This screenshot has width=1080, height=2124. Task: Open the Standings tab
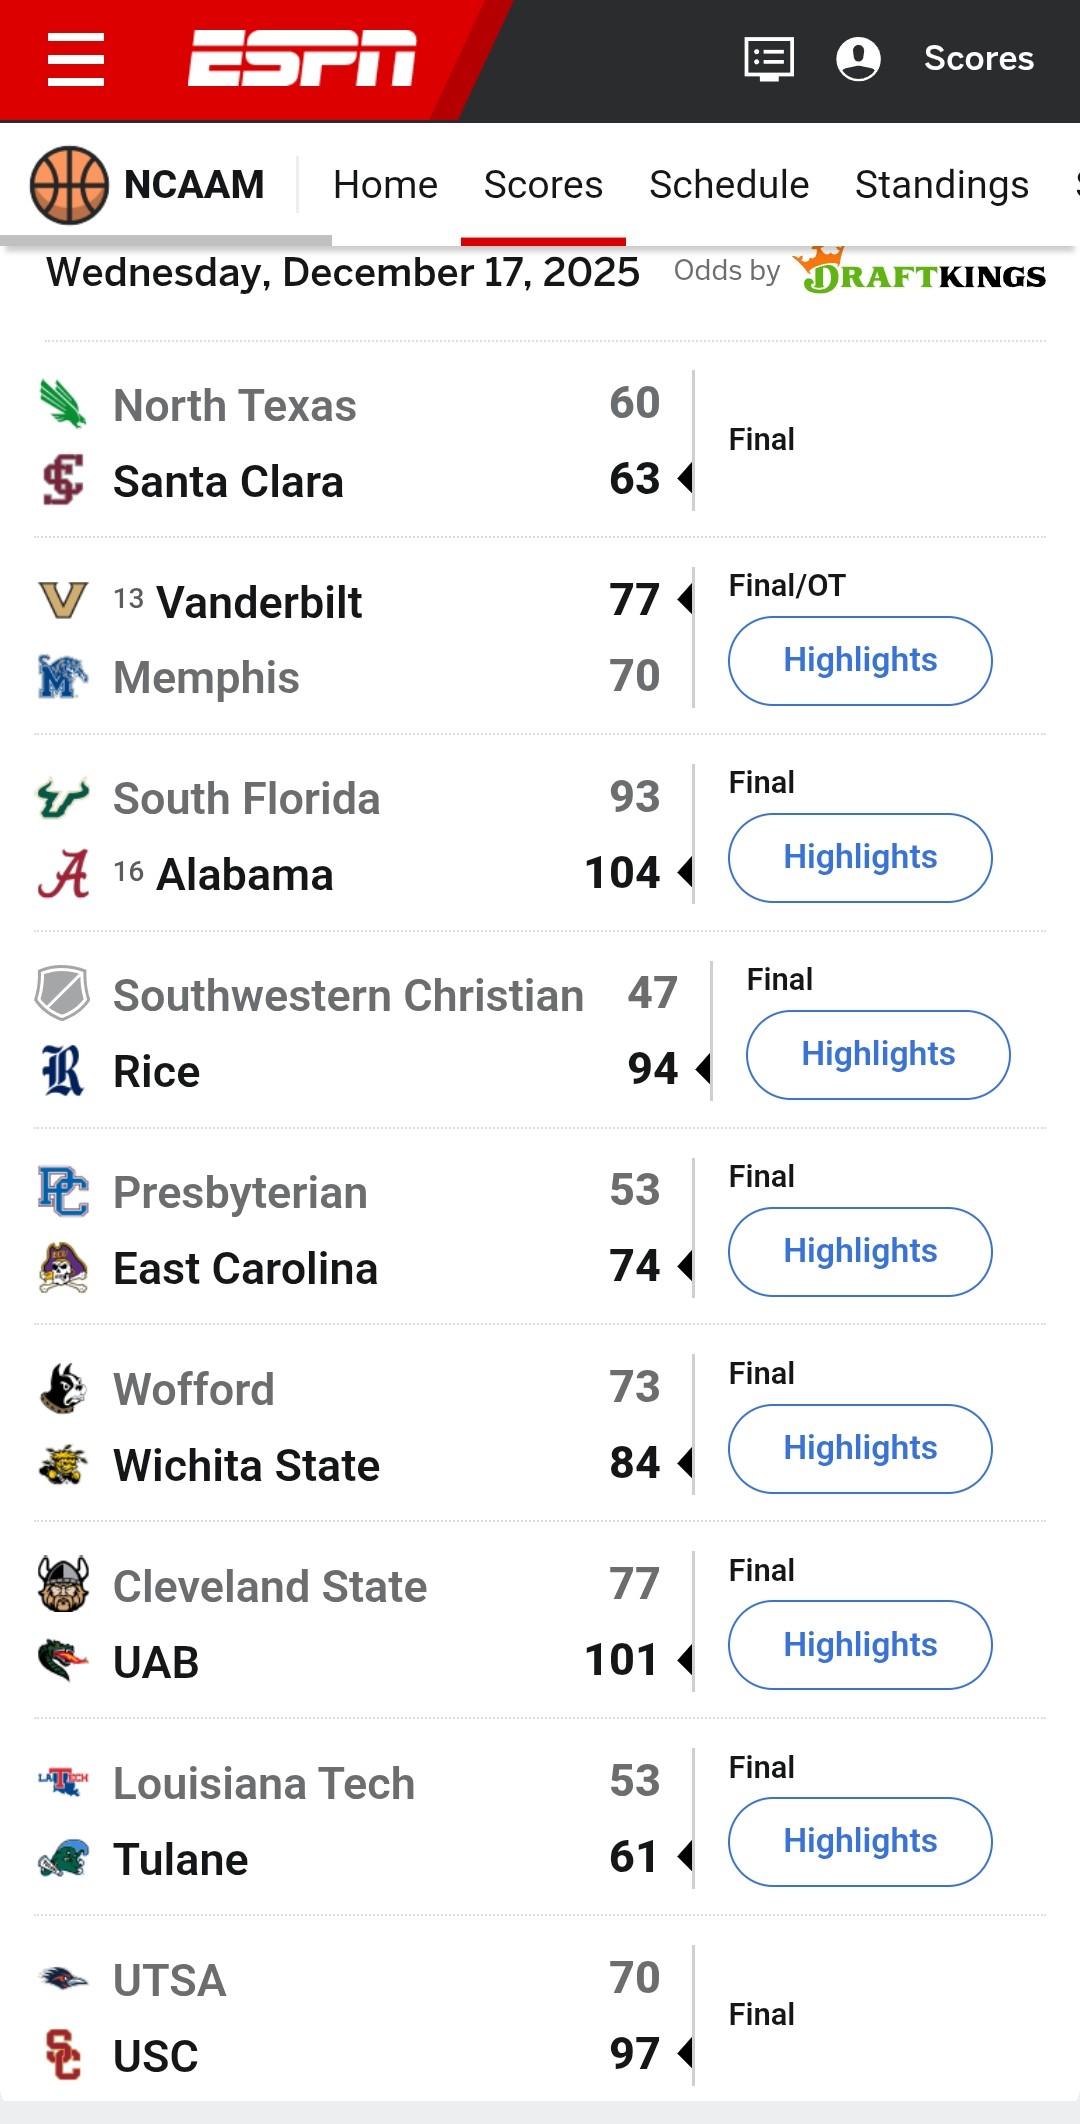click(x=941, y=185)
